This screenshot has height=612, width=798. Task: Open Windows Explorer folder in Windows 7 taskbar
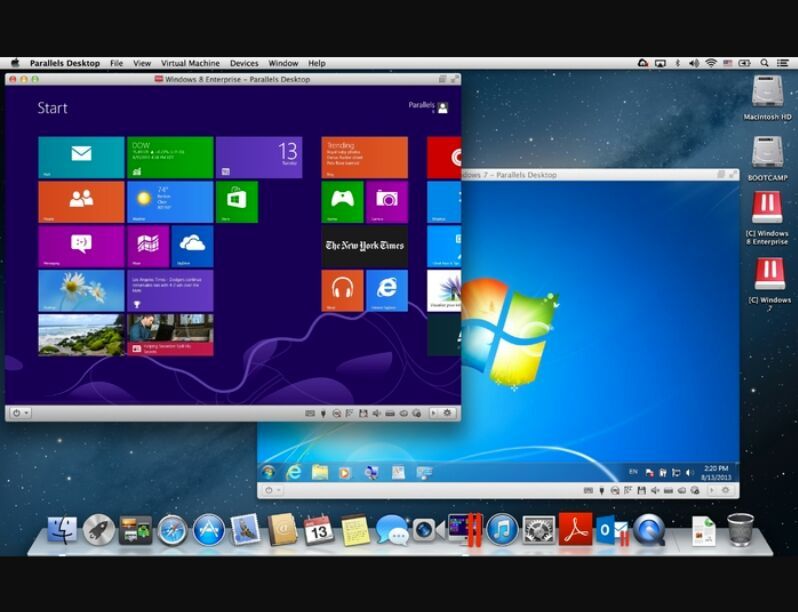(320, 473)
